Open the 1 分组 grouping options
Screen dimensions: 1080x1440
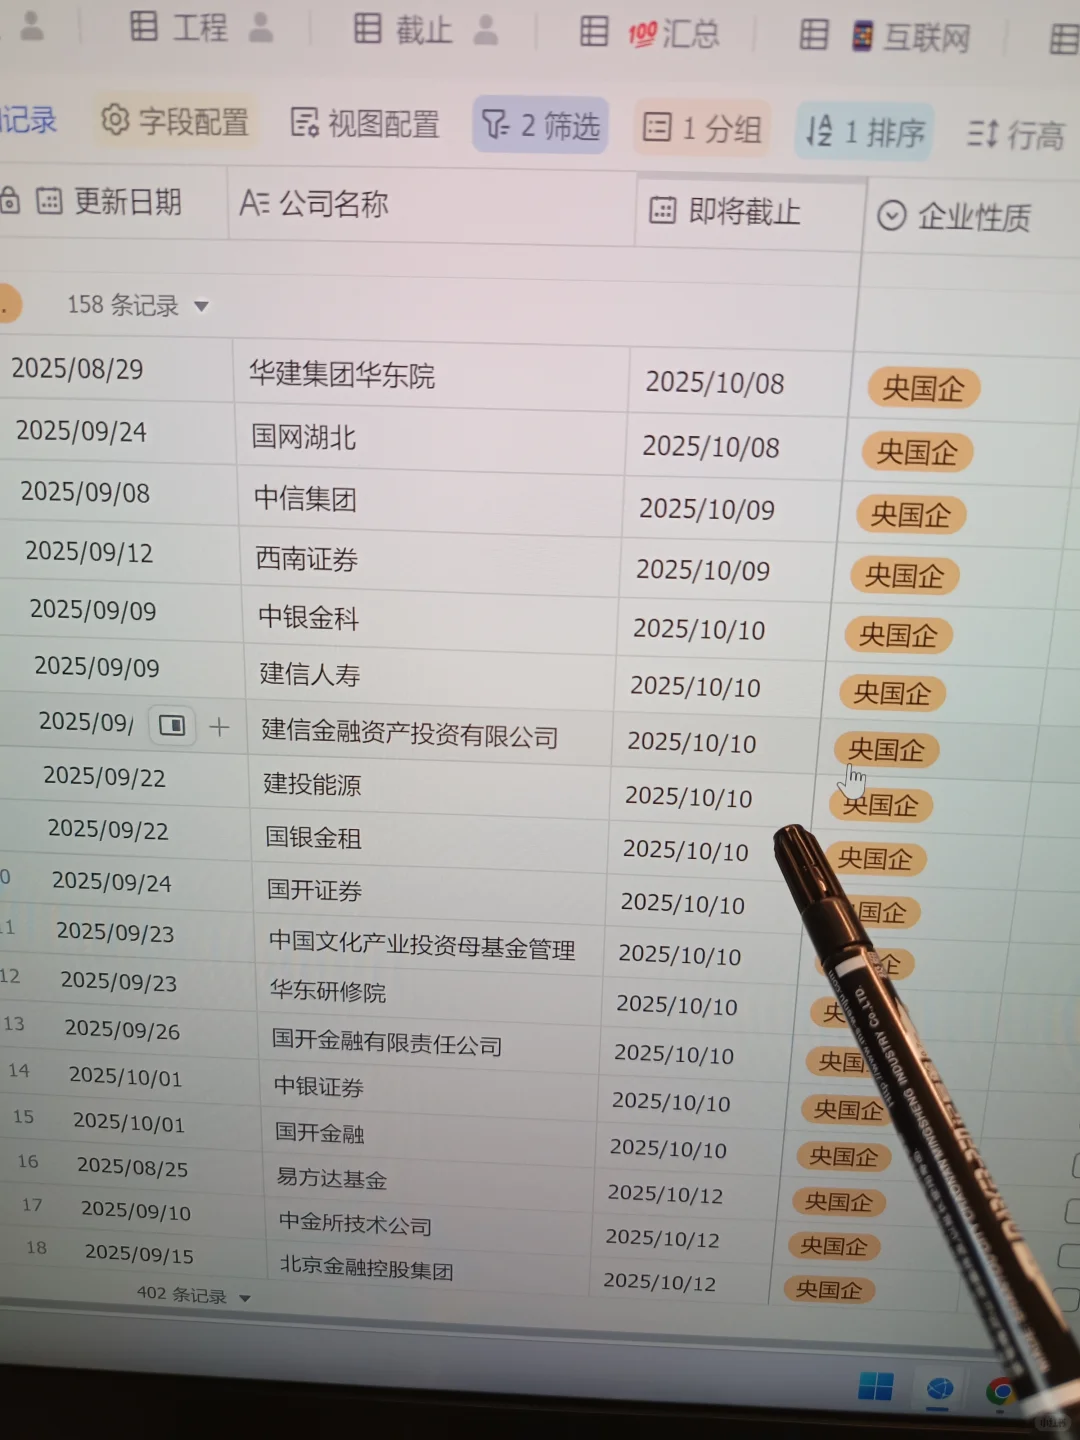pos(702,128)
